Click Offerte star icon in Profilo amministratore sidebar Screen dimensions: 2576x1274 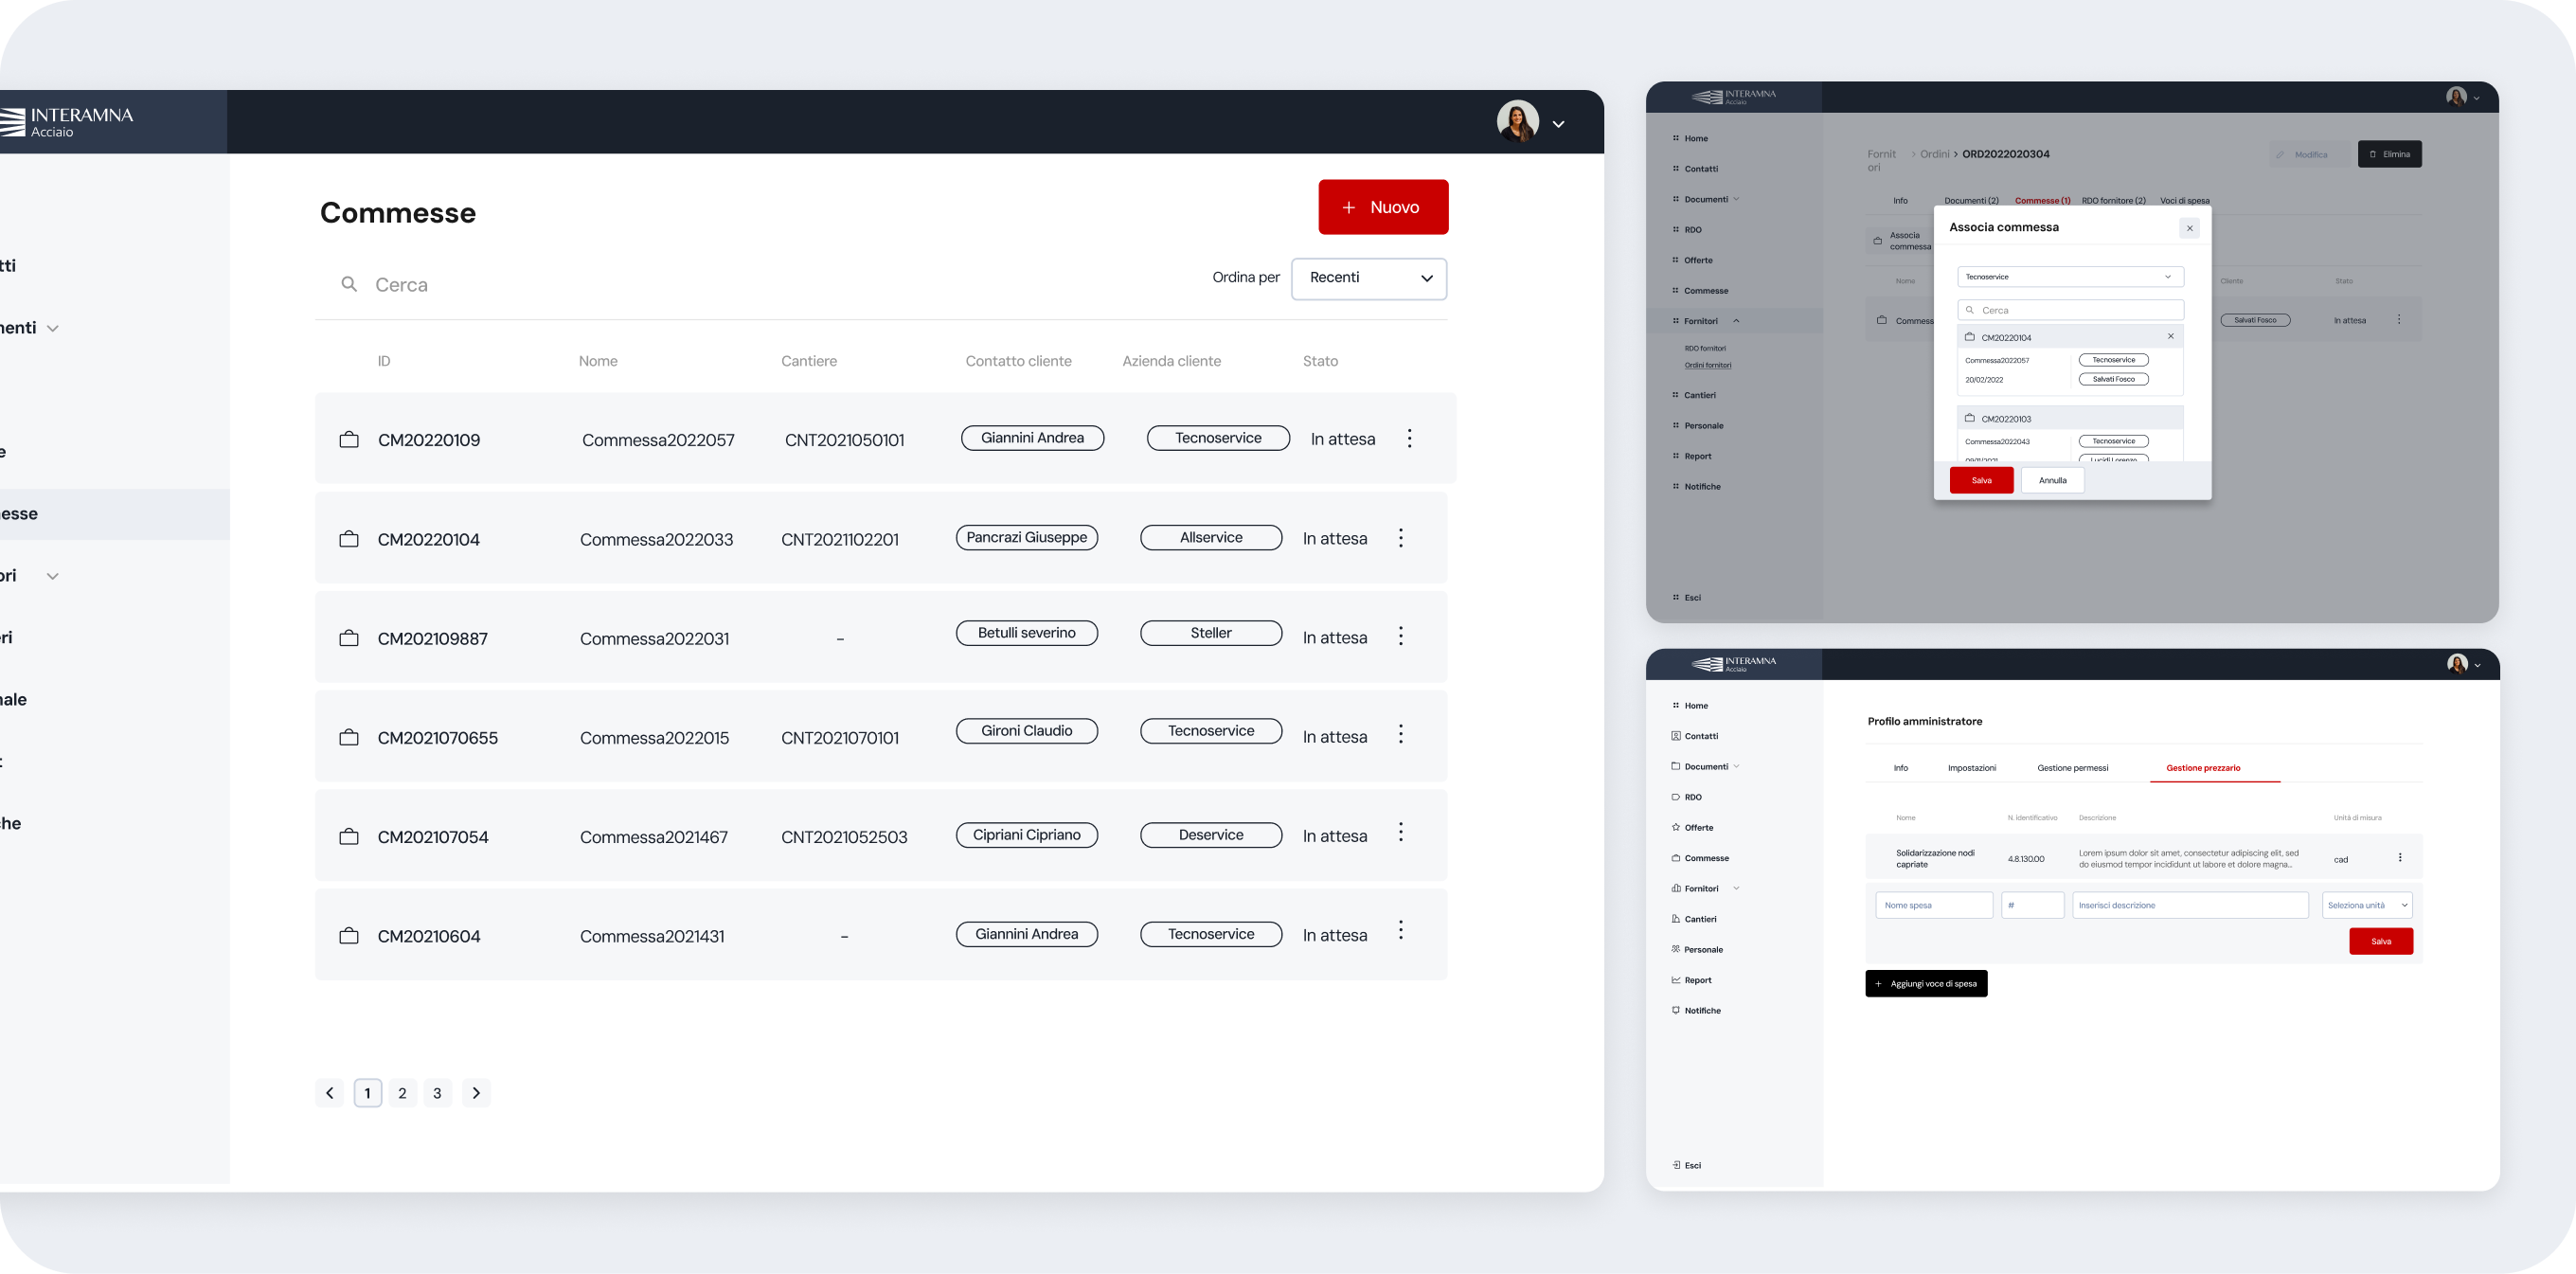(1676, 827)
